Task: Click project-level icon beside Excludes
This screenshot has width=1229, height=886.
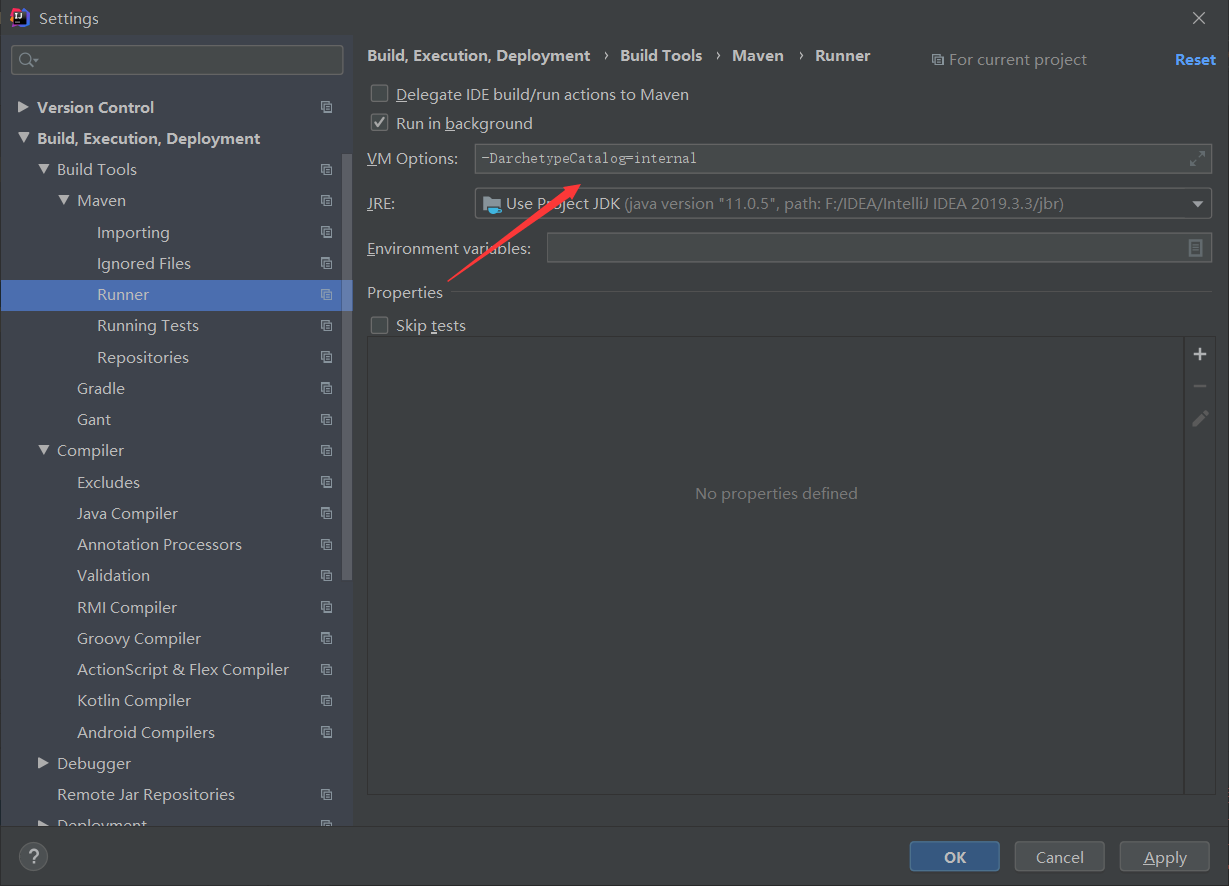Action: 326,482
